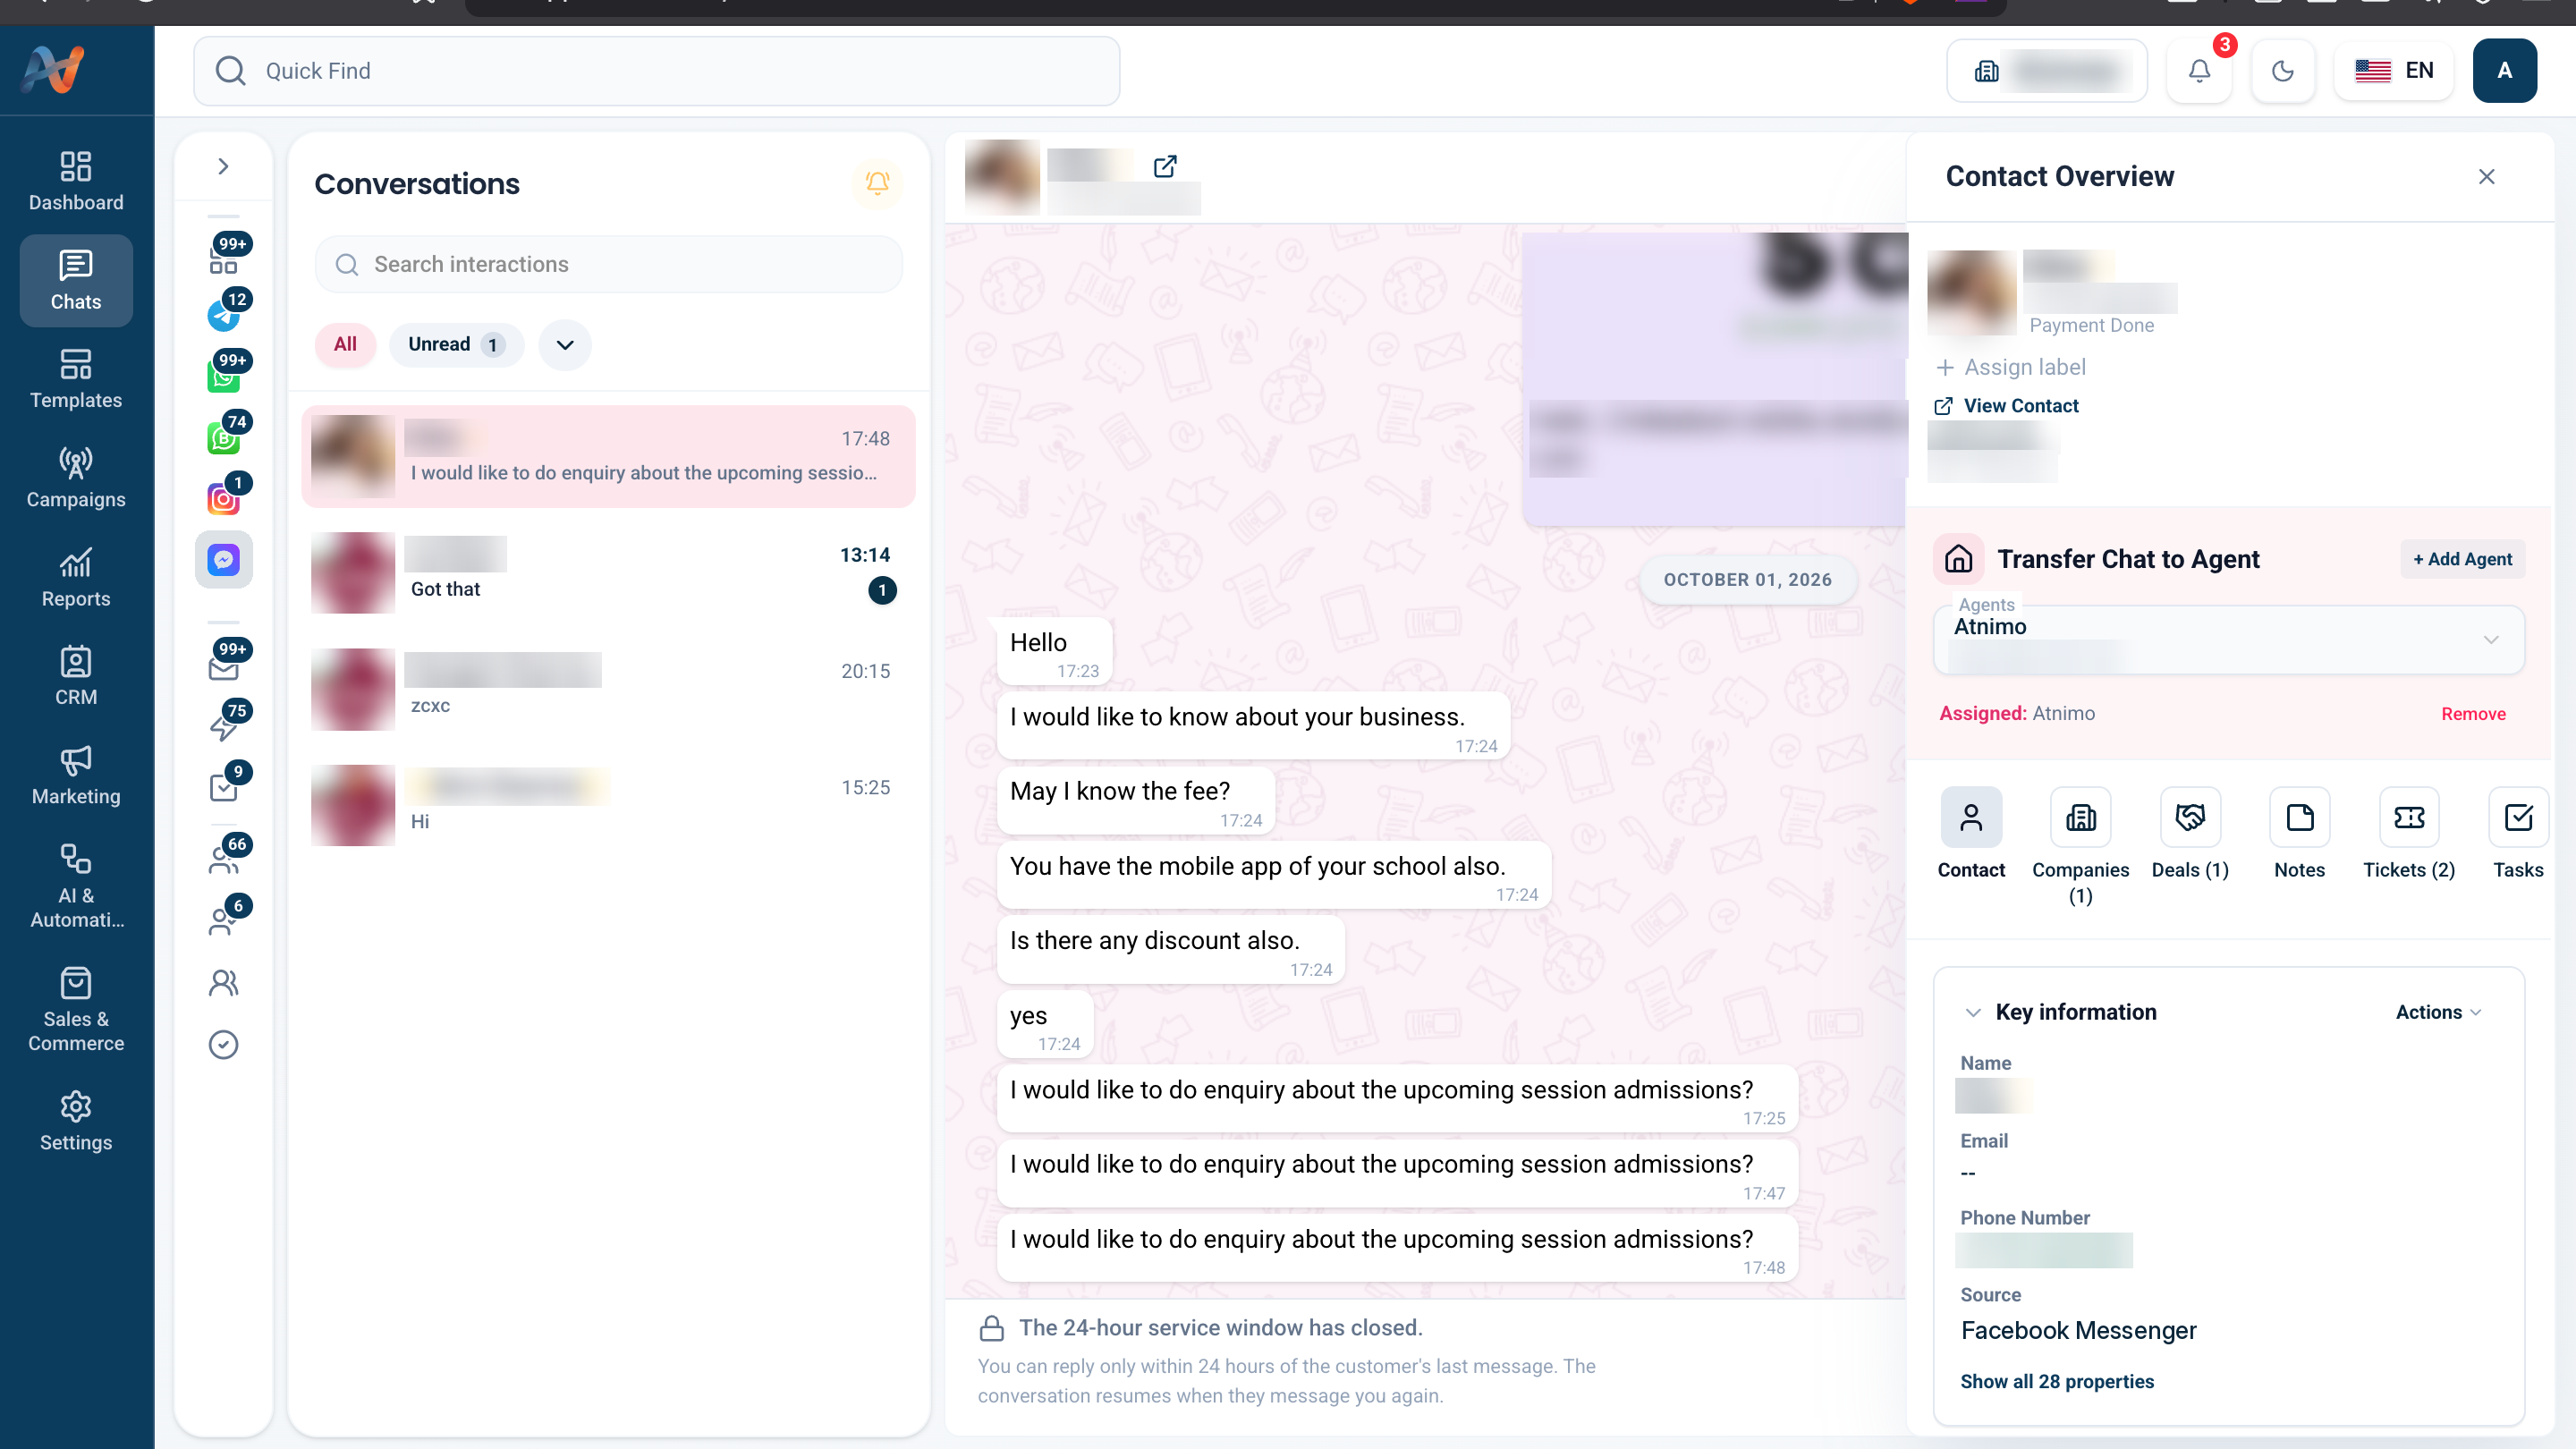2576x1449 pixels.
Task: Close the Contact Overview panel
Action: click(x=2487, y=177)
